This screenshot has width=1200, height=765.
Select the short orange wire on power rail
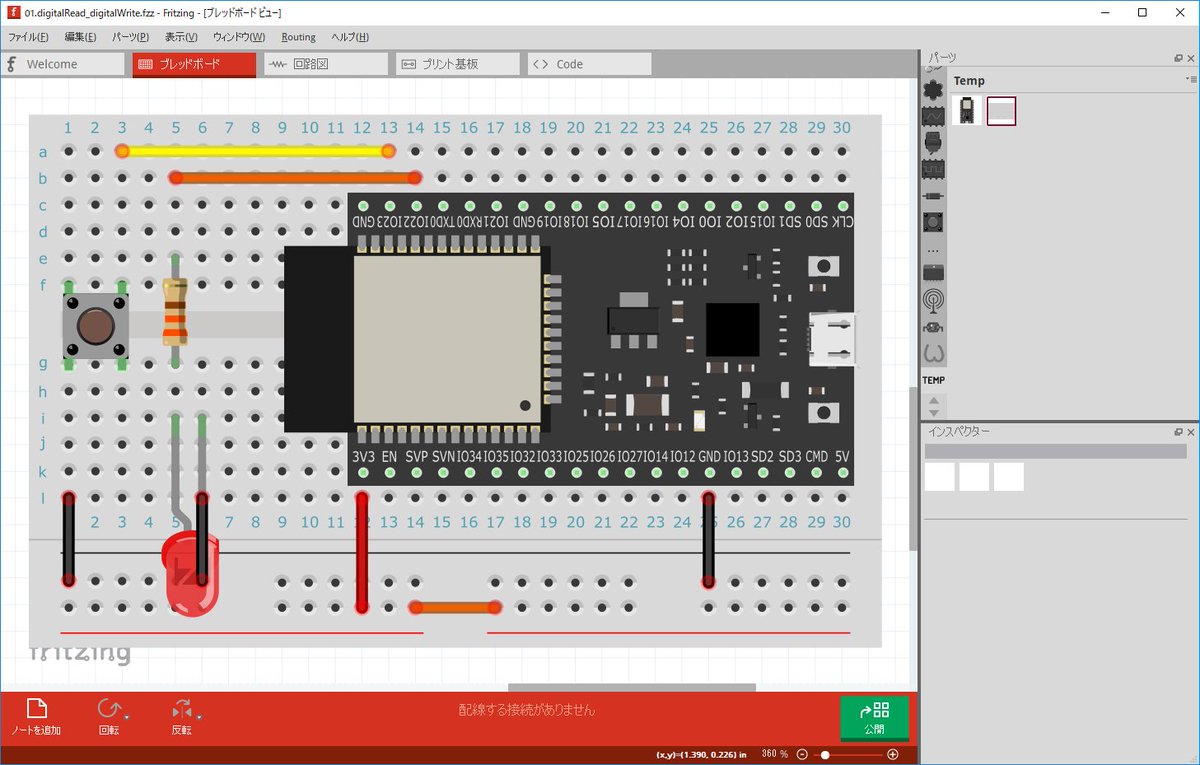(455, 607)
